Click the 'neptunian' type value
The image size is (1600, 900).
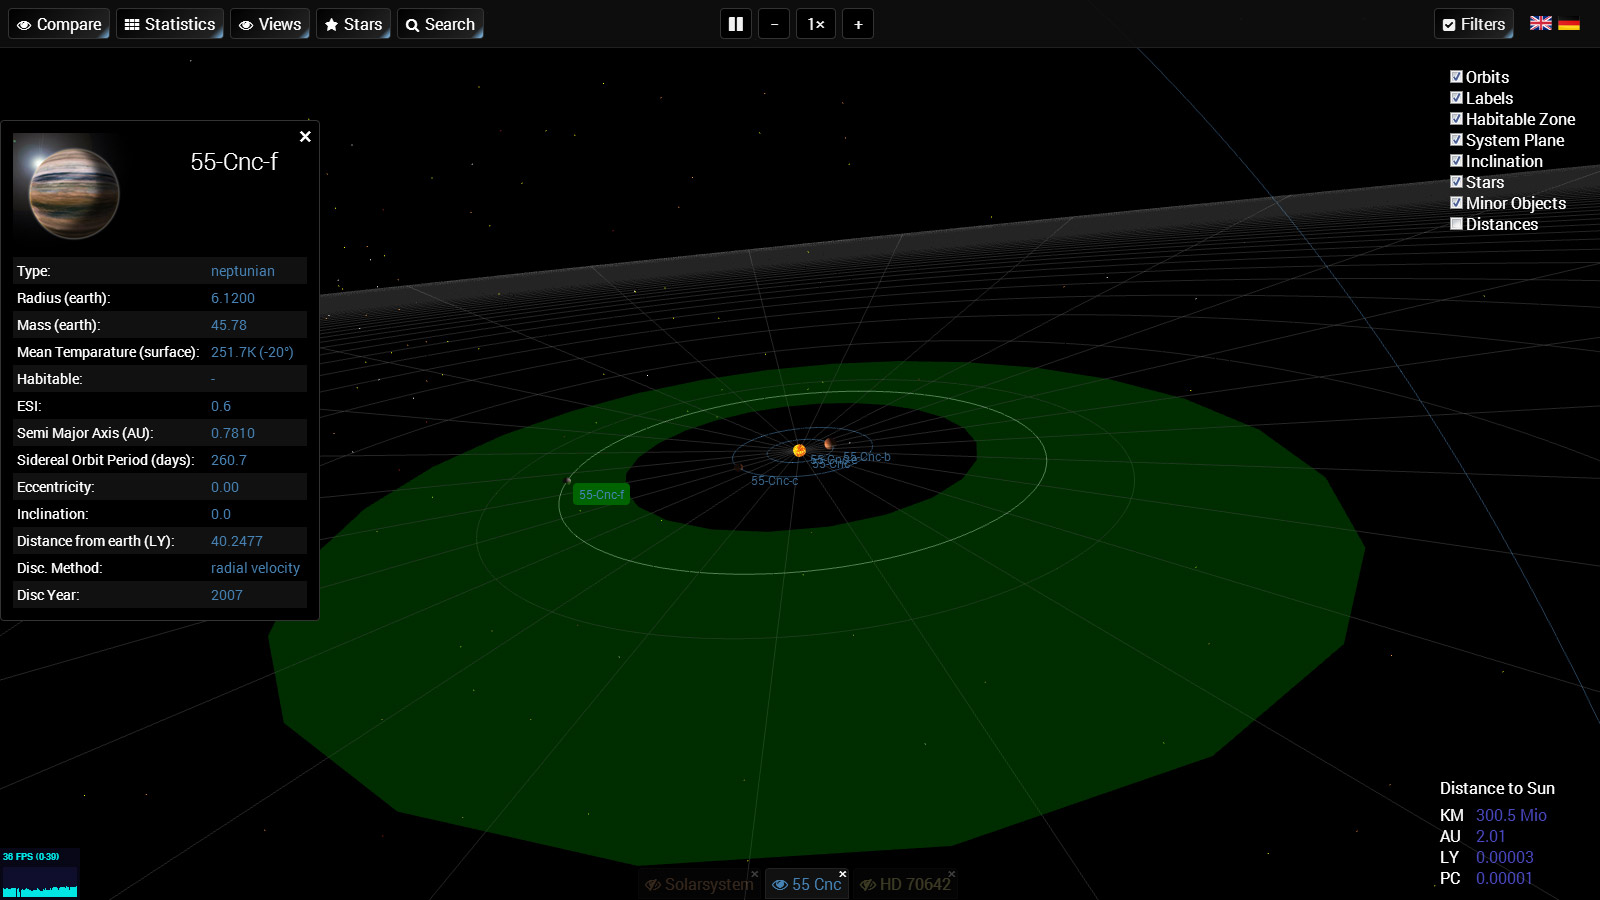click(x=242, y=271)
